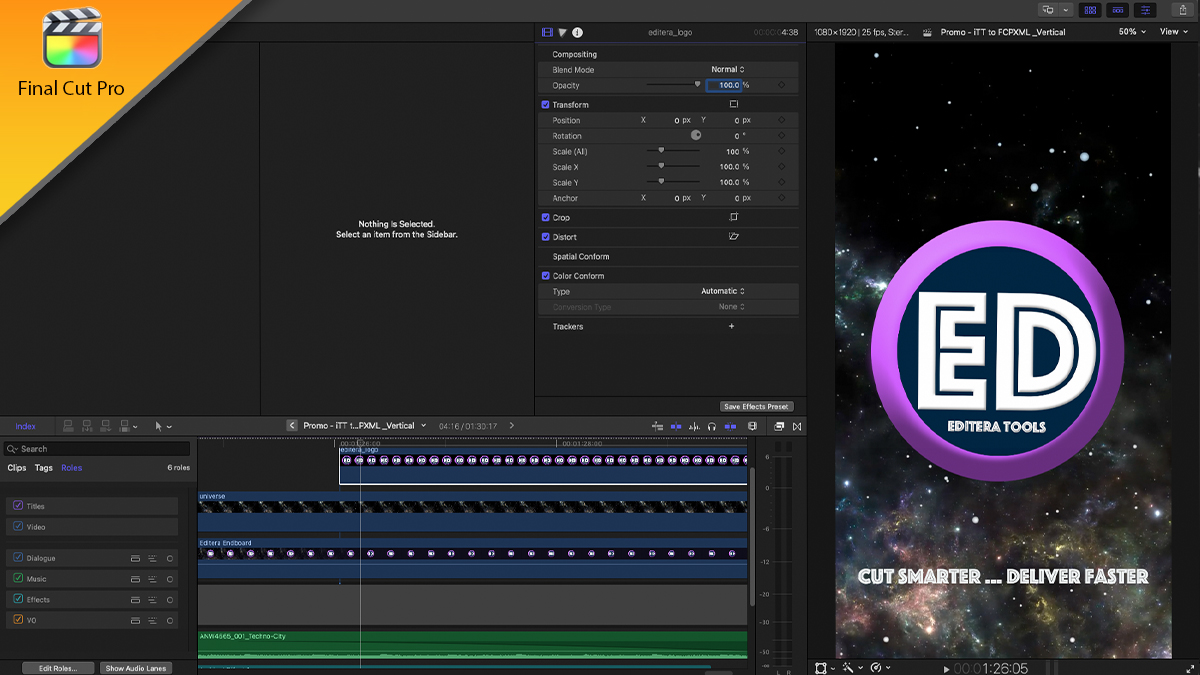Open the tools selection dropdown next to arrow
1200x675 pixels.
(x=168, y=425)
